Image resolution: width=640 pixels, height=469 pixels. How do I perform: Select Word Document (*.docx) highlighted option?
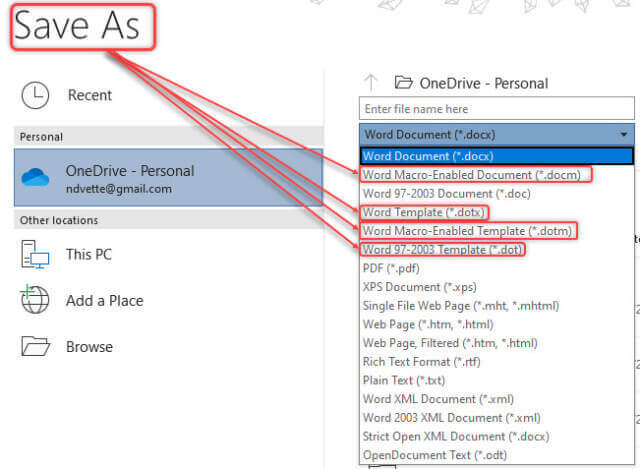(x=496, y=156)
